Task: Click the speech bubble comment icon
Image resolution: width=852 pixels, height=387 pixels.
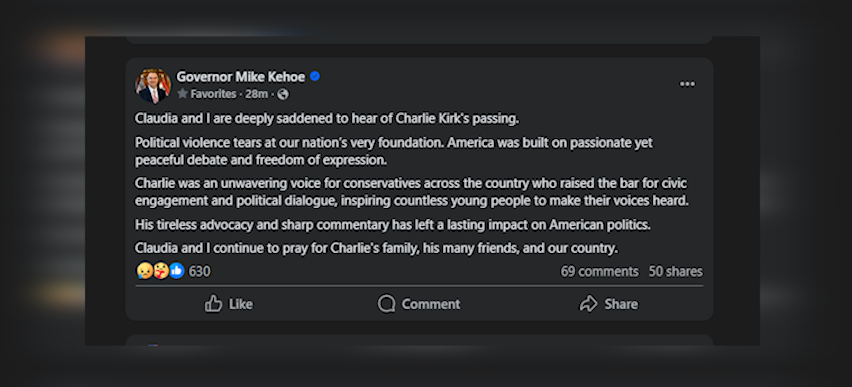Action: click(x=386, y=303)
